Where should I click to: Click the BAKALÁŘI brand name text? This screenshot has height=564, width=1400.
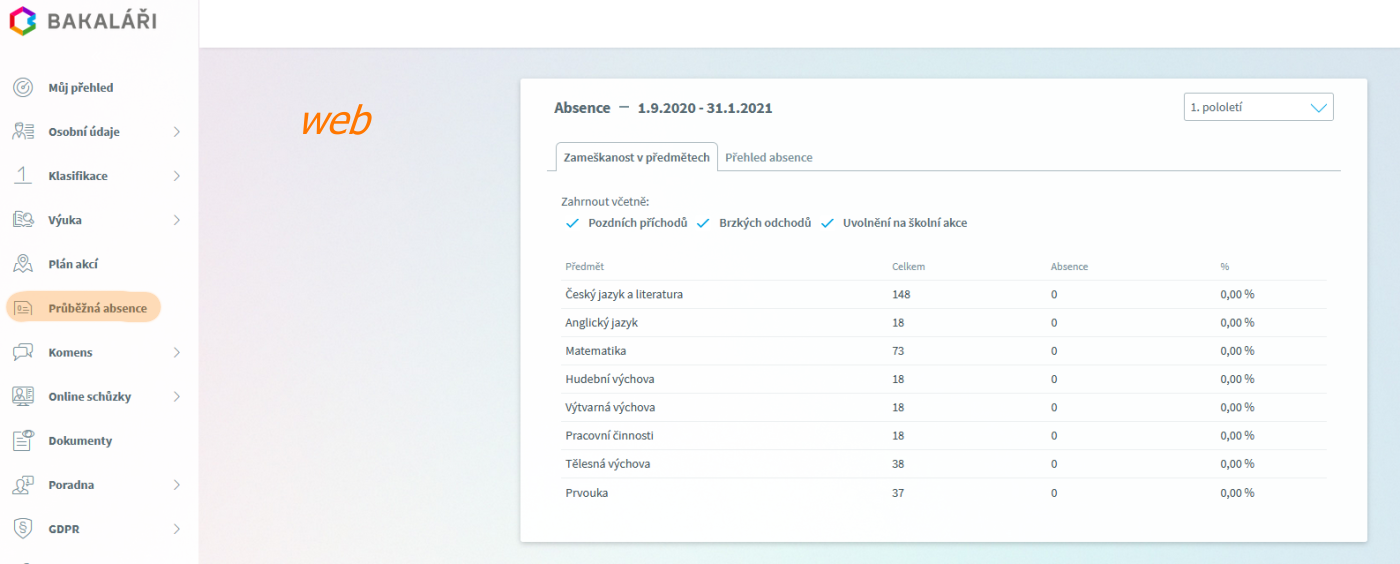tap(101, 20)
